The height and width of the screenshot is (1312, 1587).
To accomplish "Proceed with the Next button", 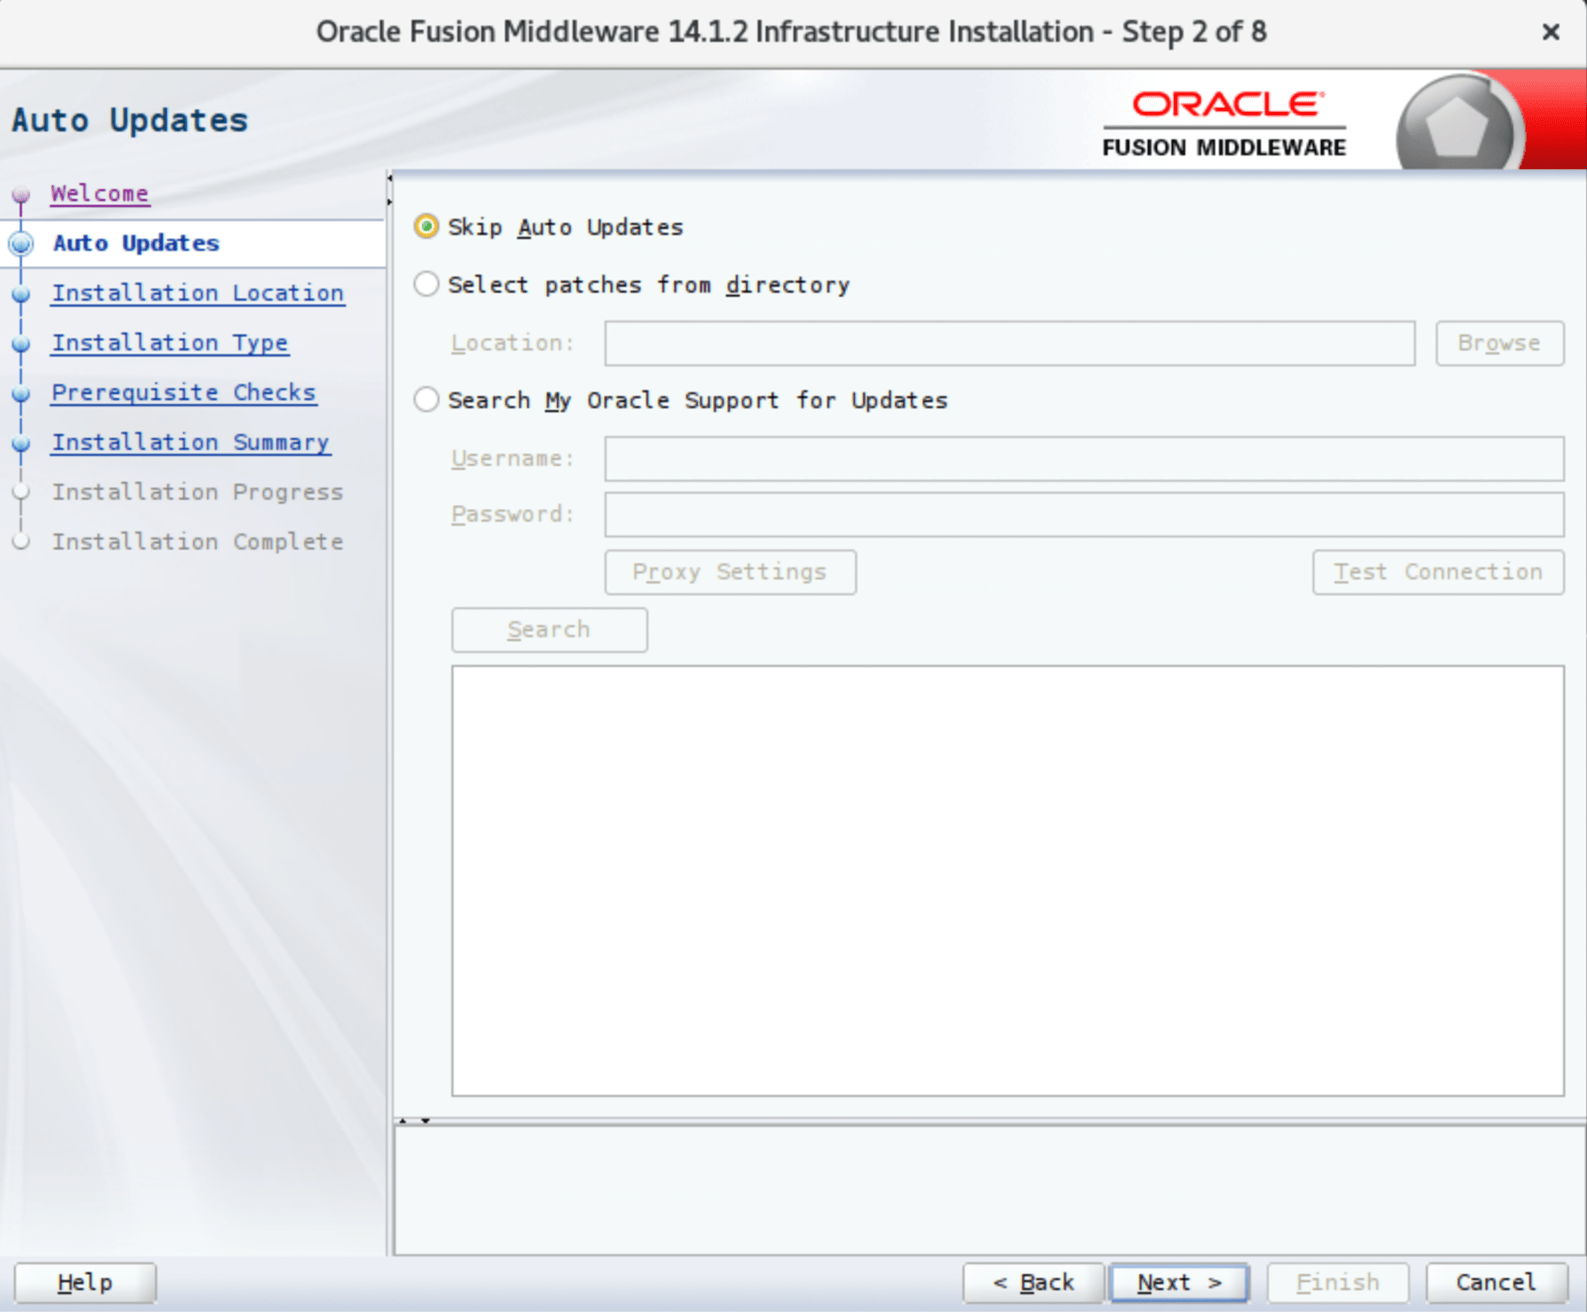I will point(1179,1282).
